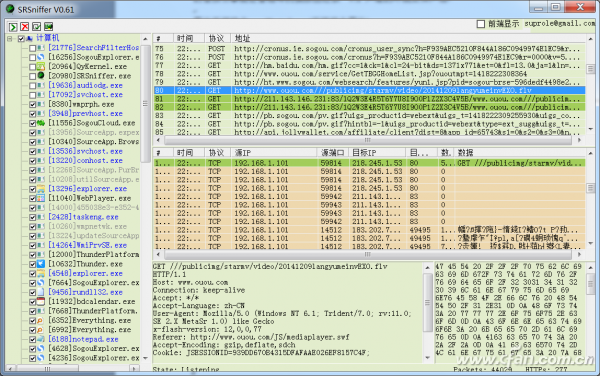600x376 pixels.
Task: Sort URL list by 协议 column header
Action: click(217, 38)
